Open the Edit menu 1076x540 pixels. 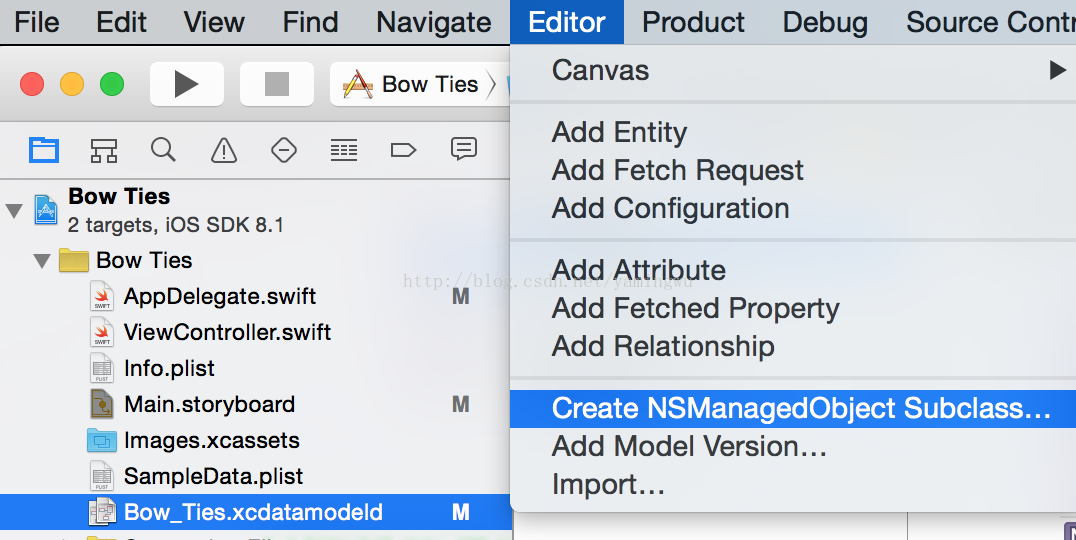[x=121, y=22]
